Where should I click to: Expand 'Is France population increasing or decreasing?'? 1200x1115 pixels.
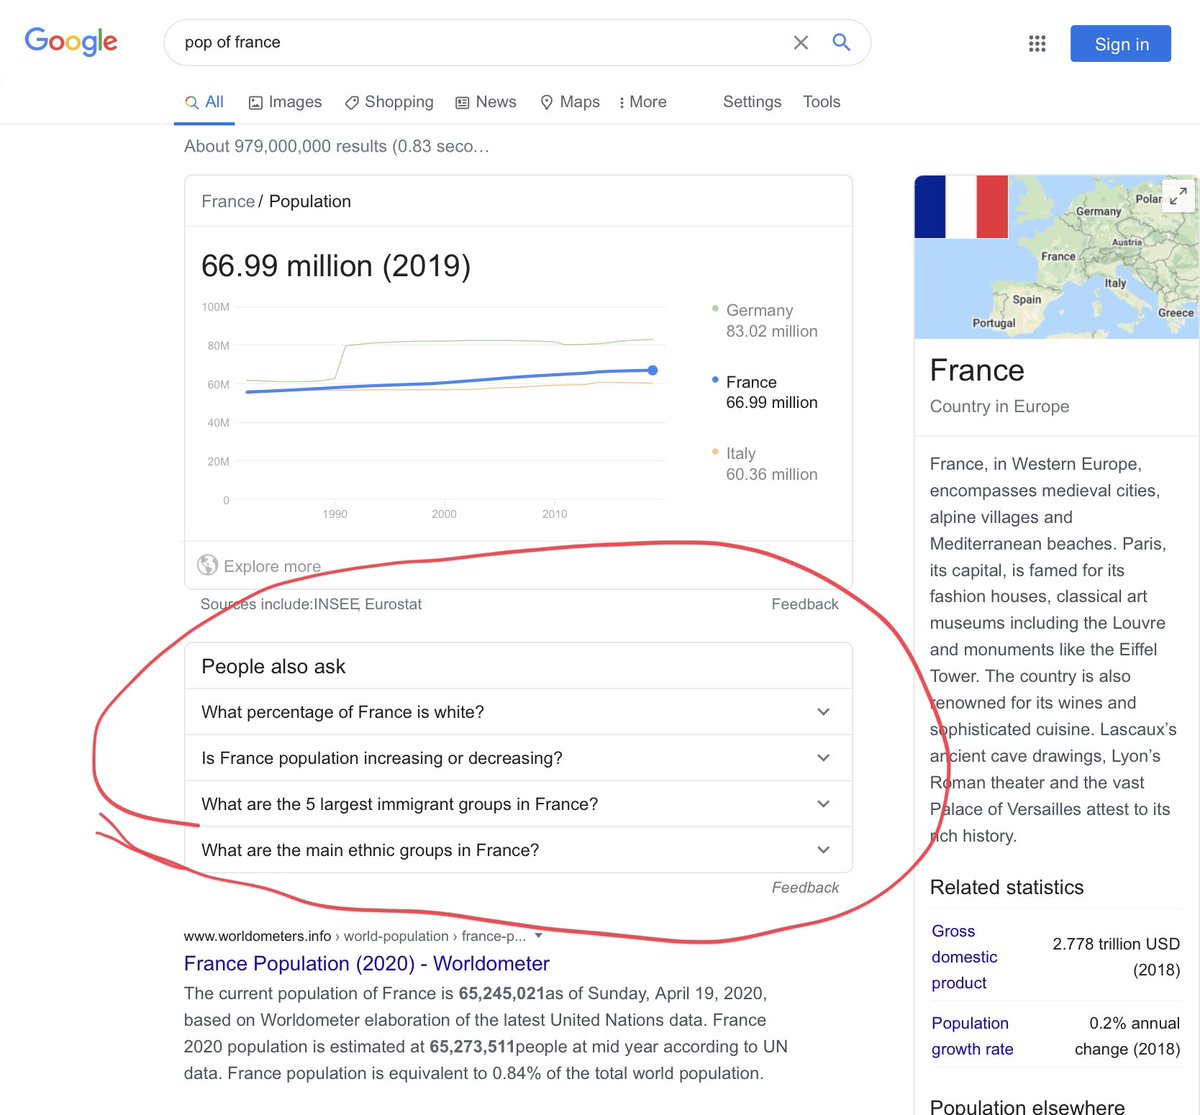(x=518, y=758)
